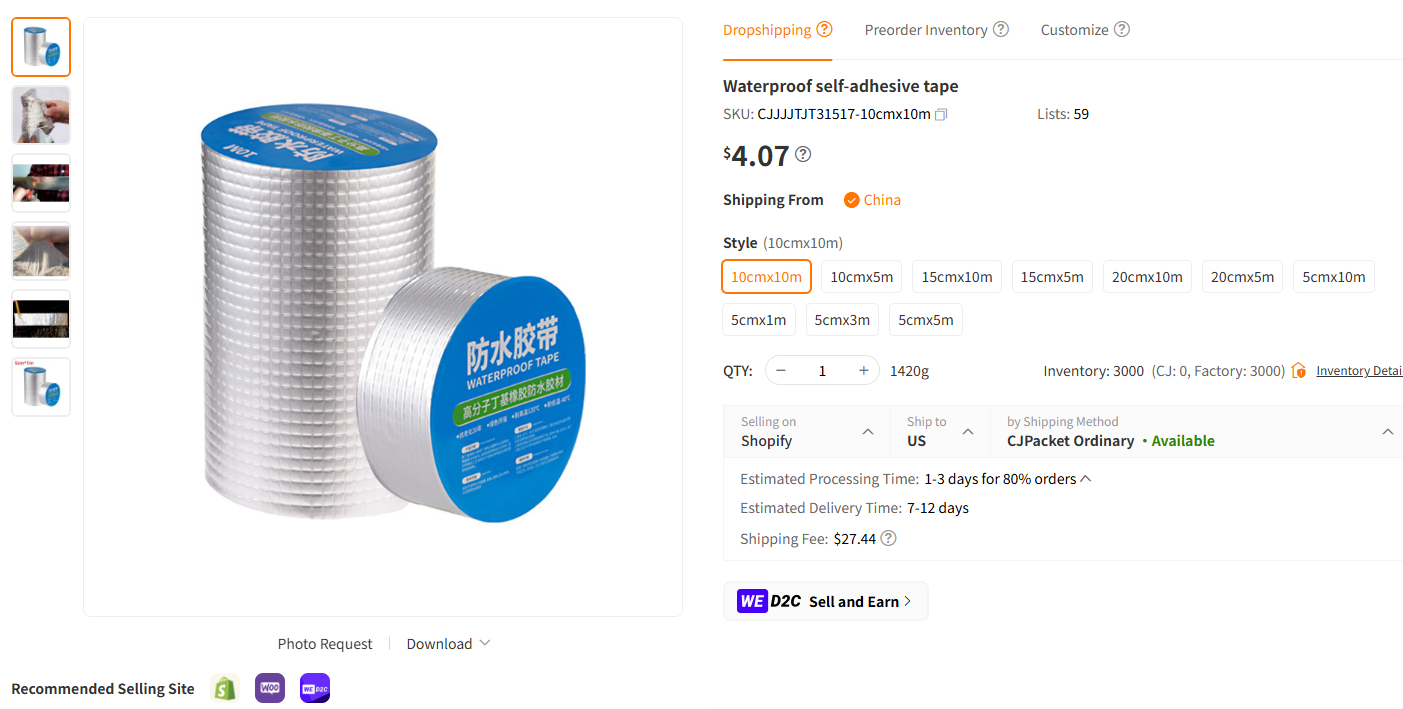Open the Customize tab

coord(1075,29)
